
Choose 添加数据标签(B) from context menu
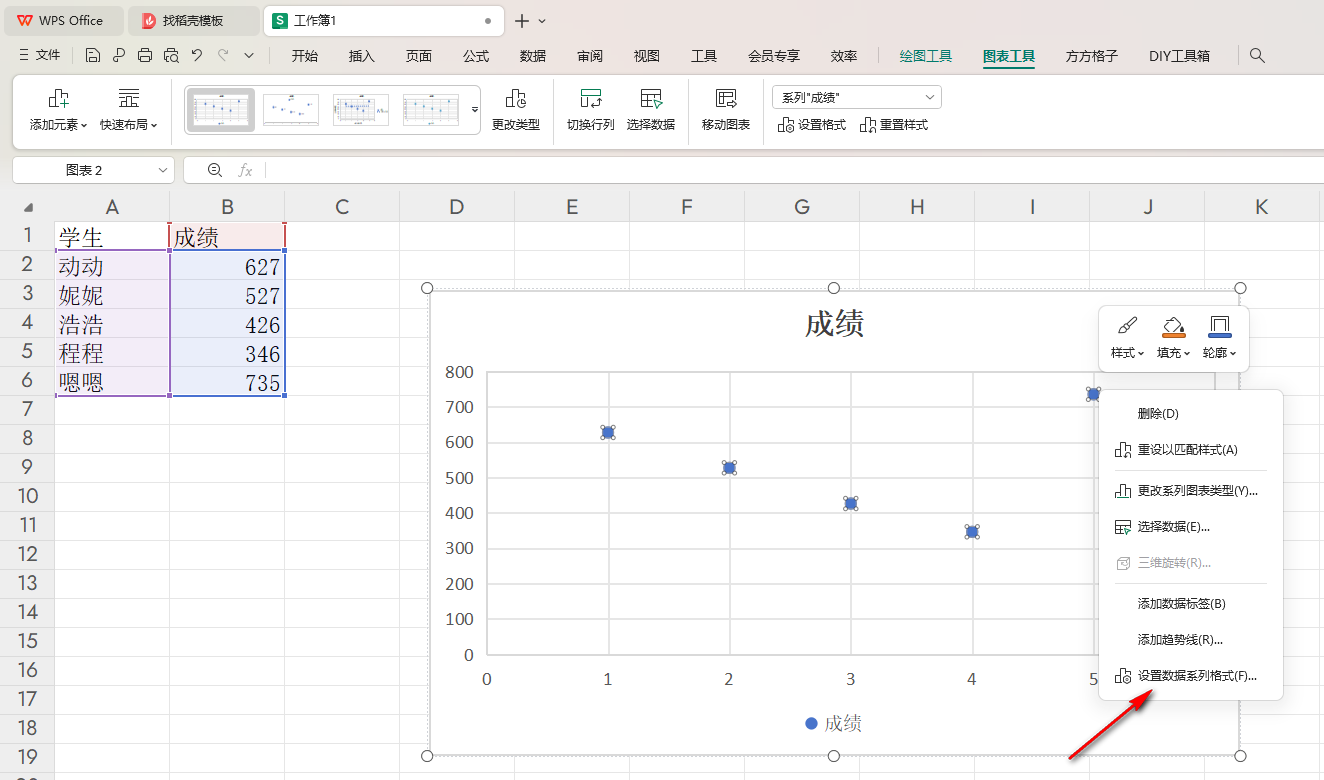(x=1190, y=604)
